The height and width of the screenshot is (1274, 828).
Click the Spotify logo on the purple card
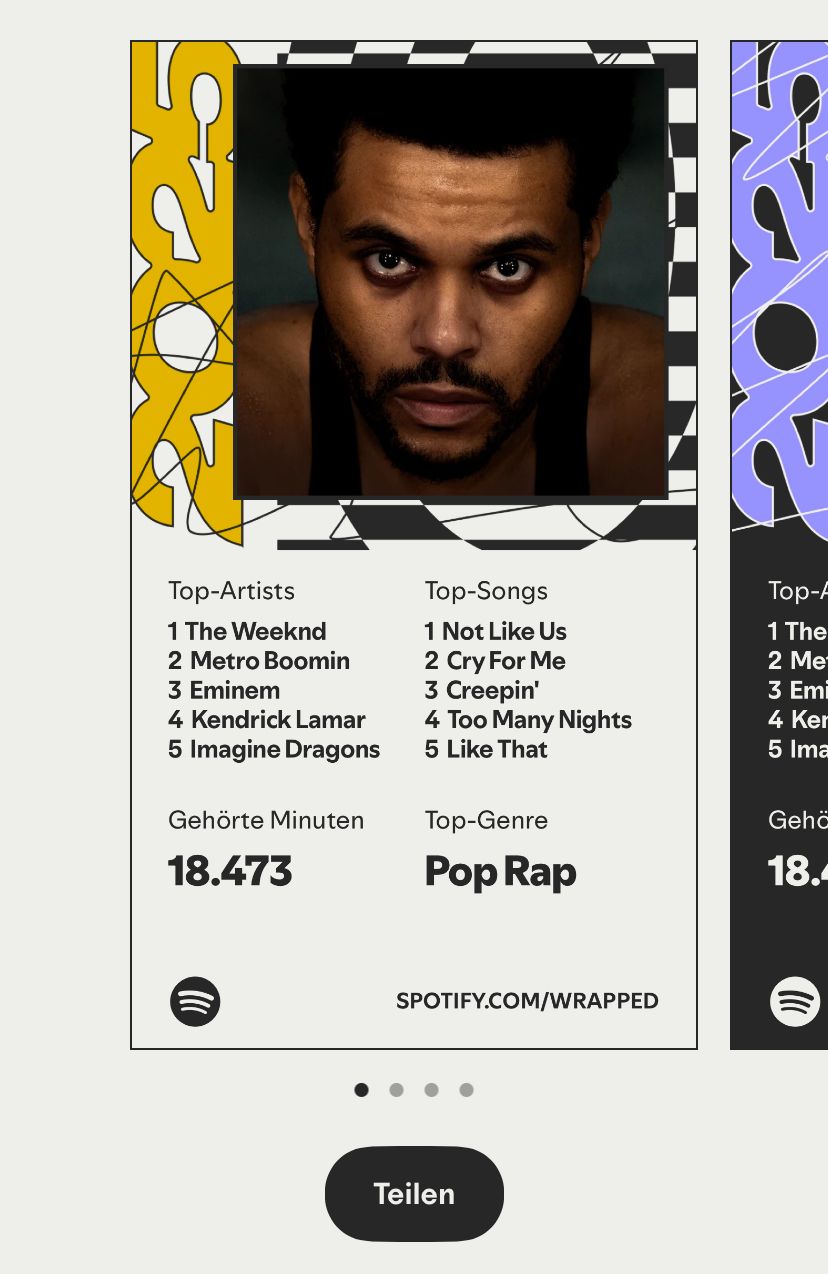pos(794,1001)
